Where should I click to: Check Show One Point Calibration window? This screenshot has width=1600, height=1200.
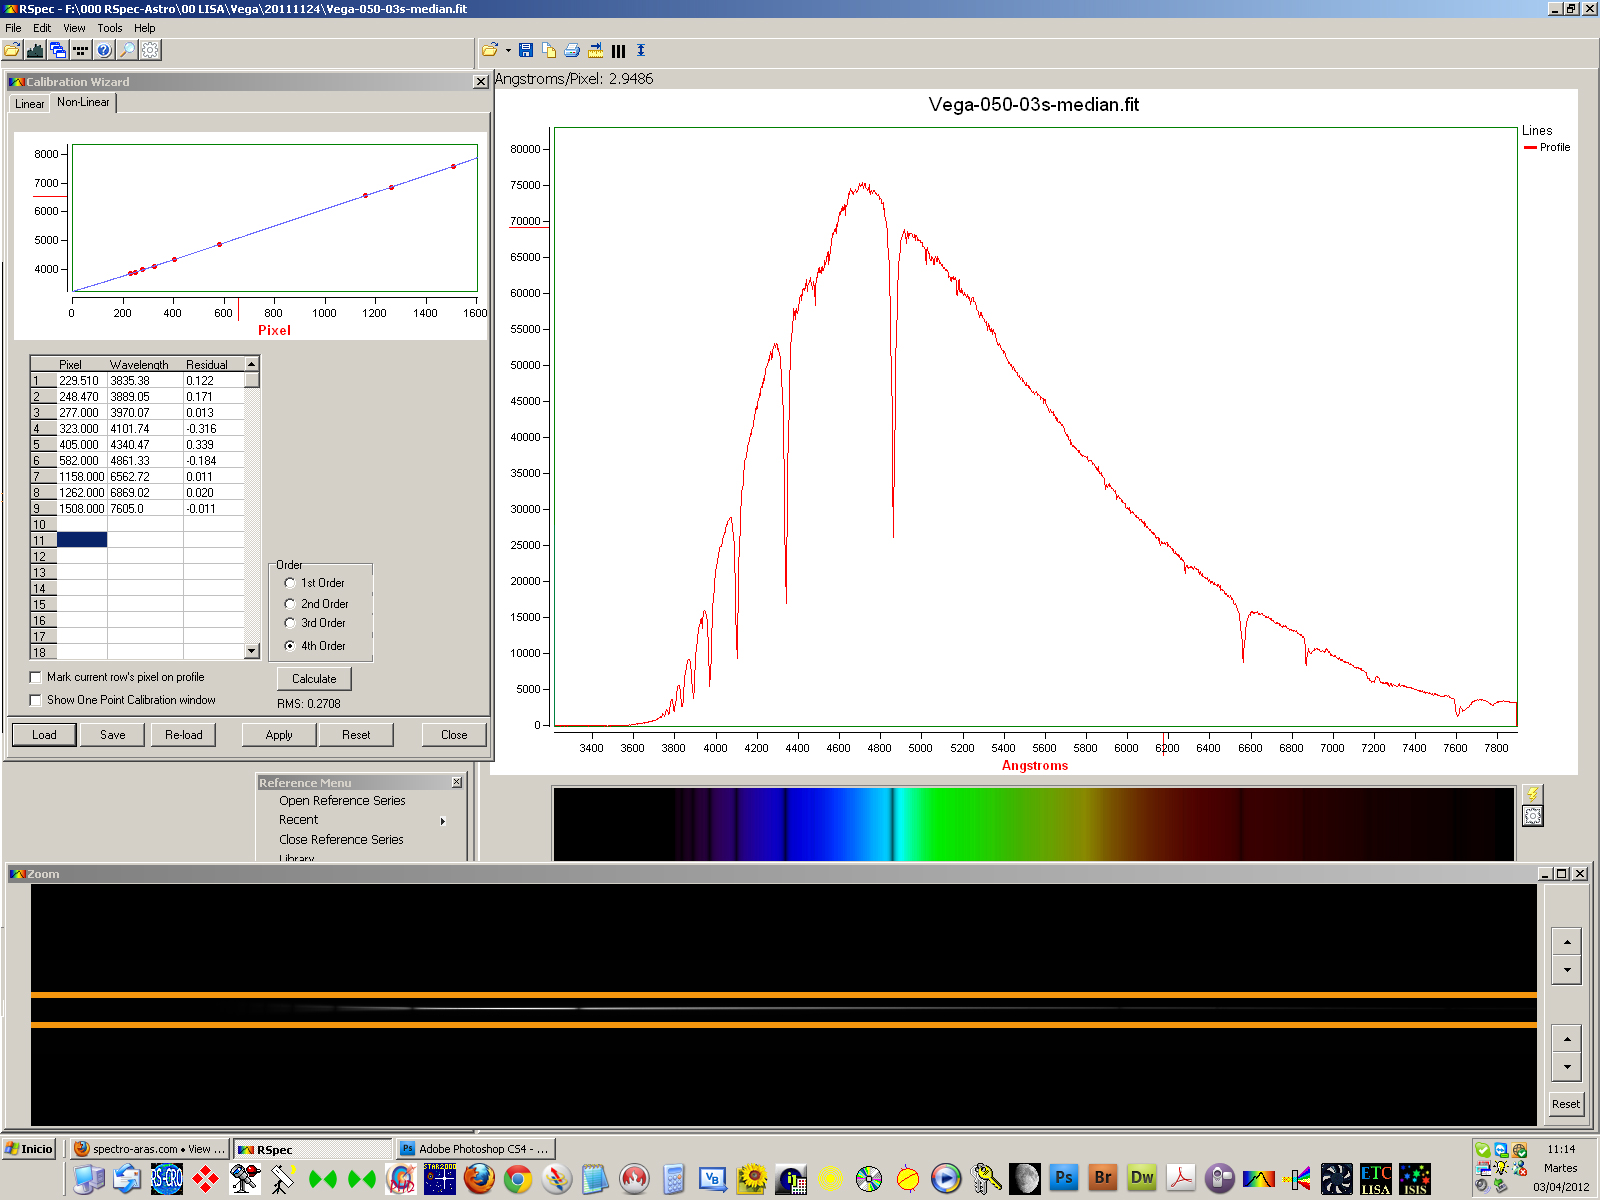tap(36, 700)
